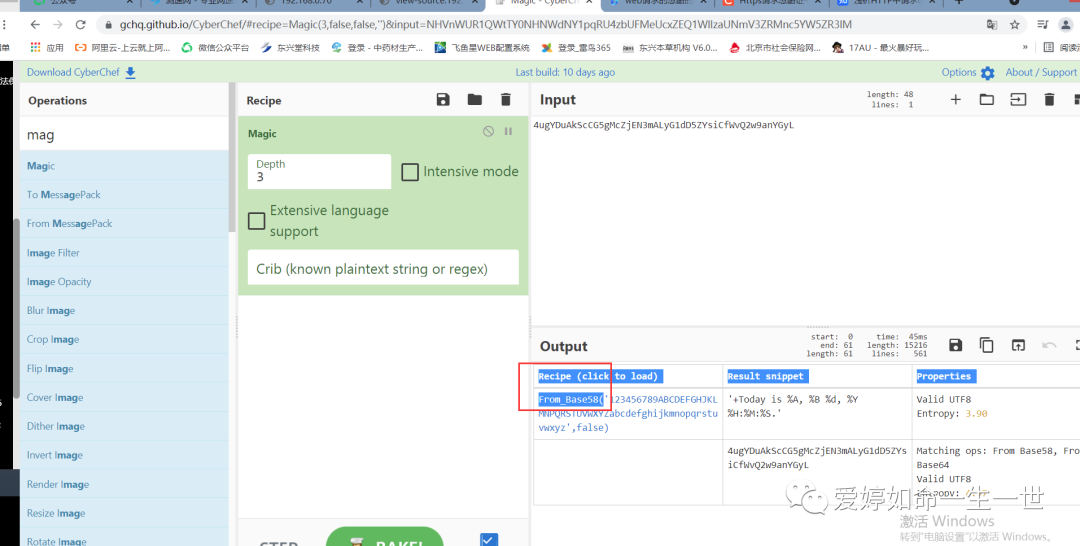Open 北京市社会保险网 bookmark

[775, 48]
